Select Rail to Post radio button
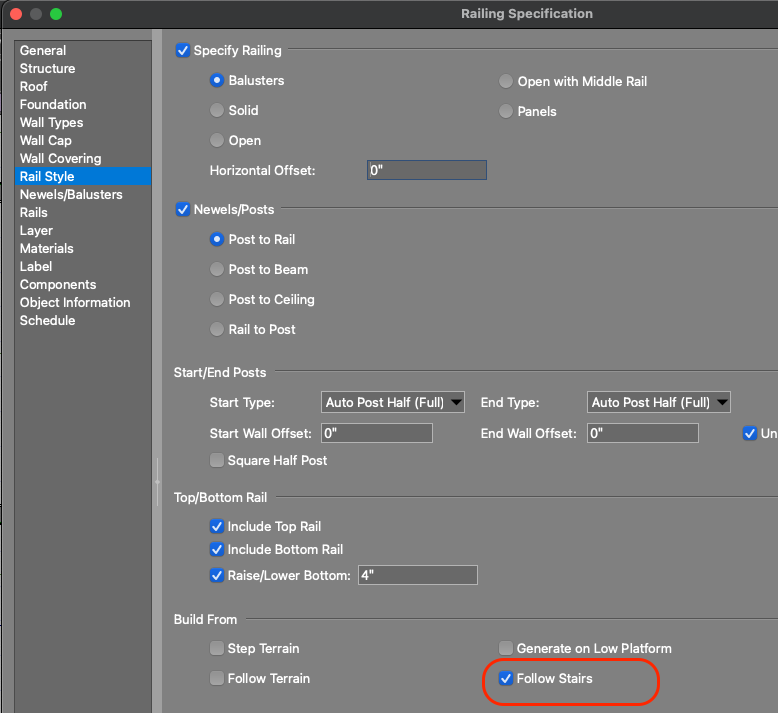The height and width of the screenshot is (713, 778). 217,330
